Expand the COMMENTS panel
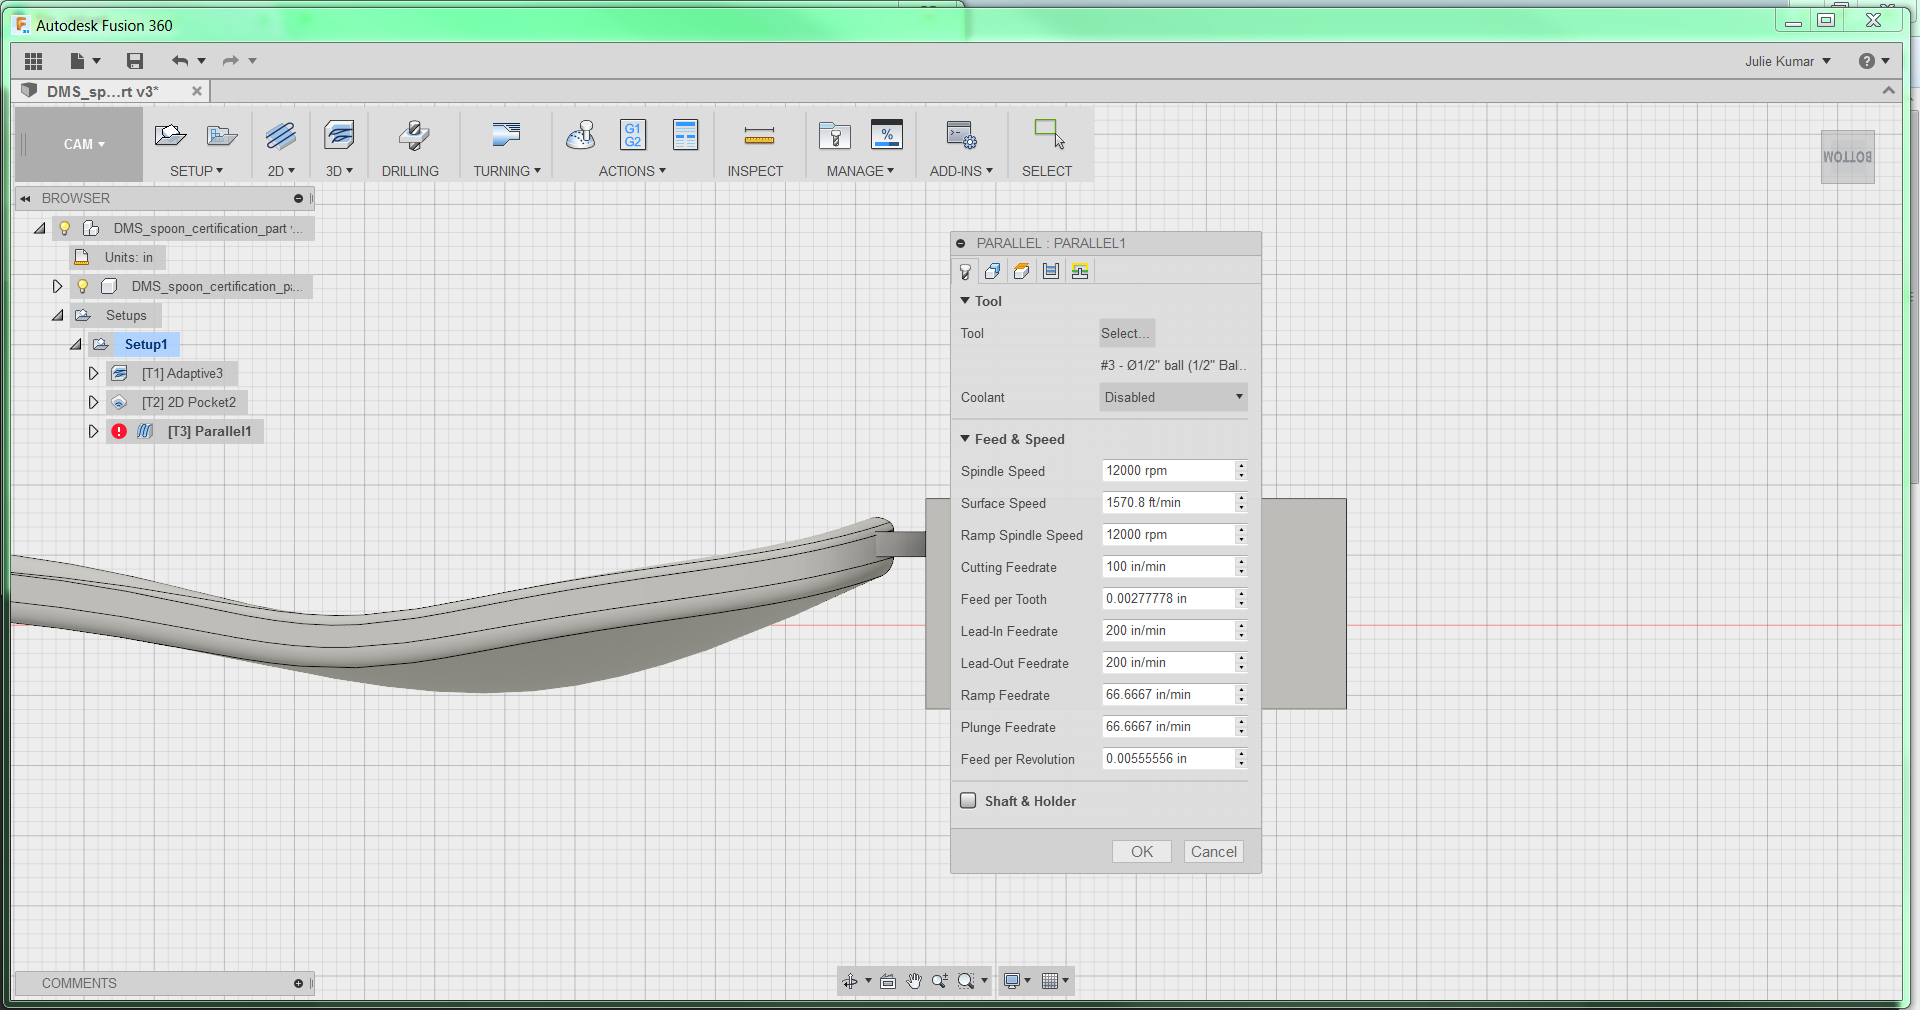The image size is (1920, 1010). coord(298,983)
